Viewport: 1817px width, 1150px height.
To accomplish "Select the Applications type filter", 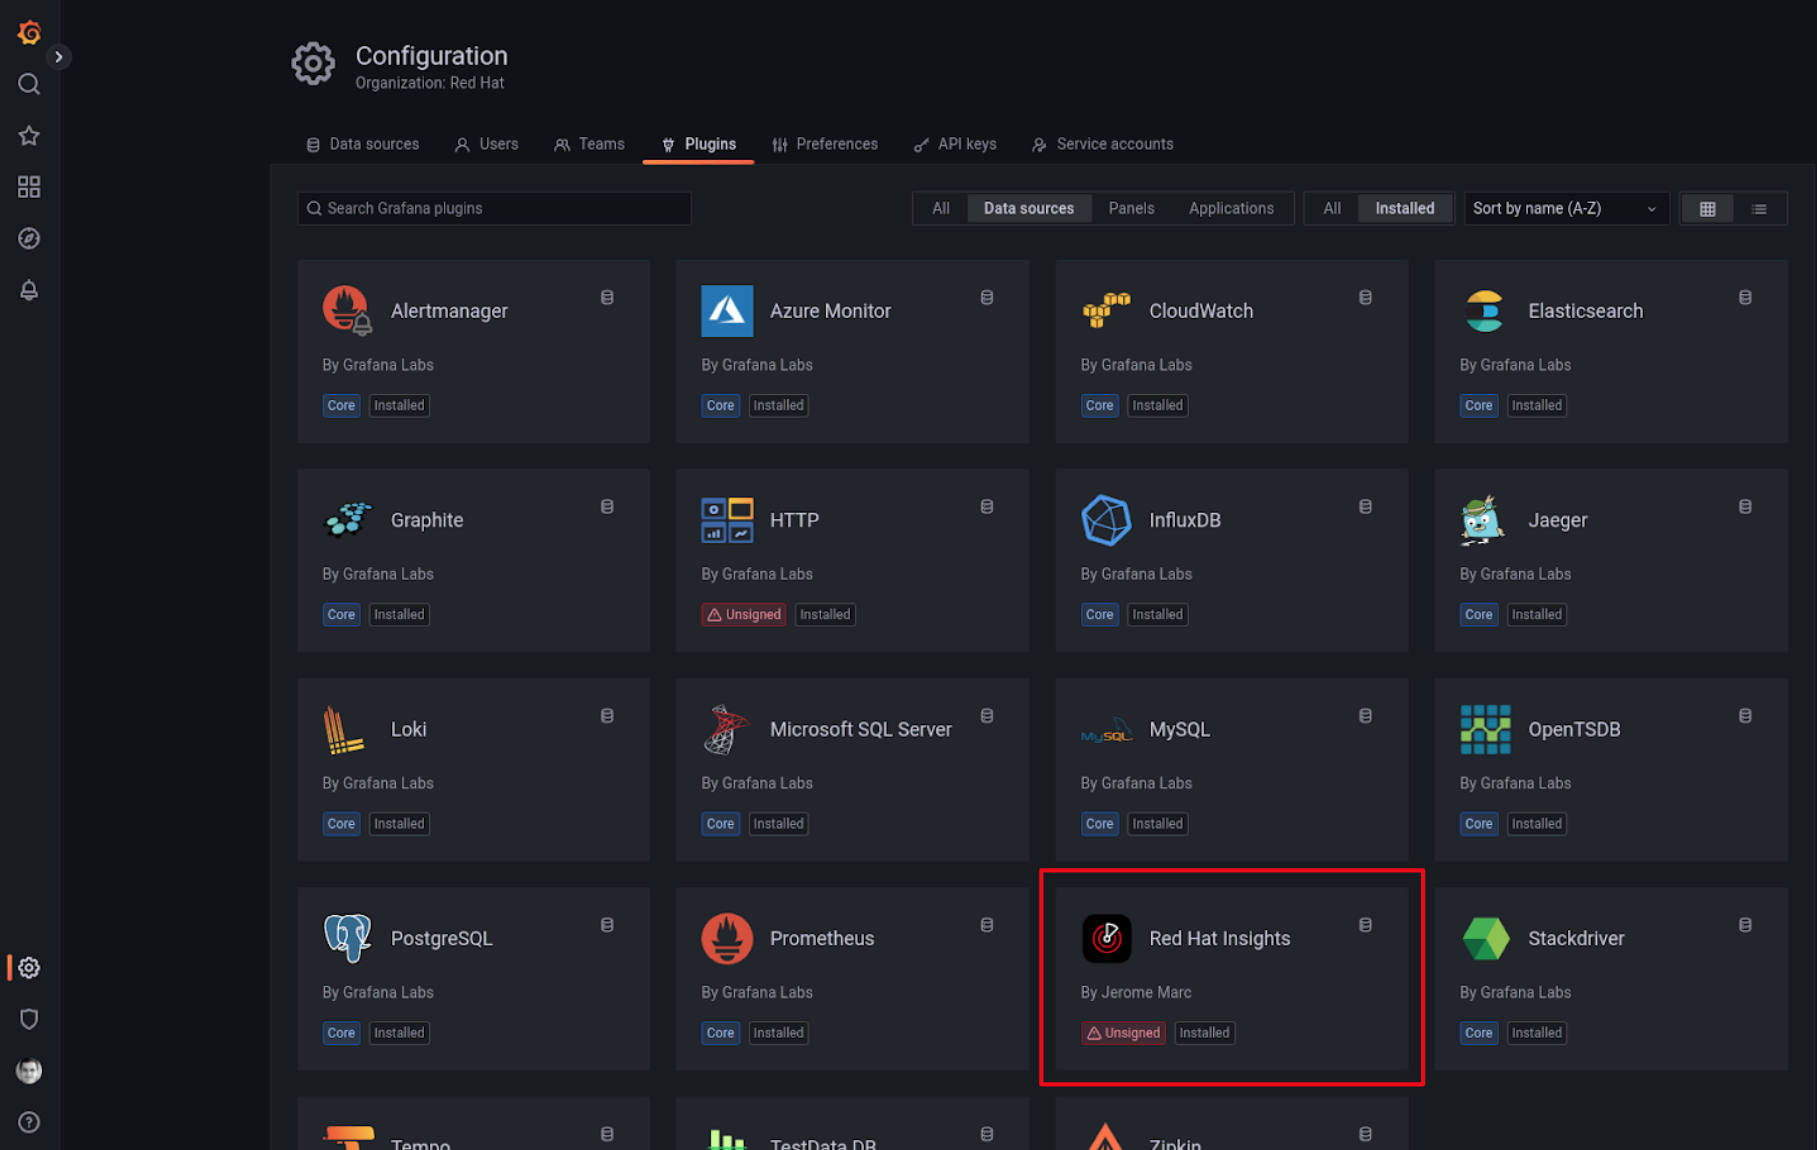I will pyautogui.click(x=1231, y=208).
